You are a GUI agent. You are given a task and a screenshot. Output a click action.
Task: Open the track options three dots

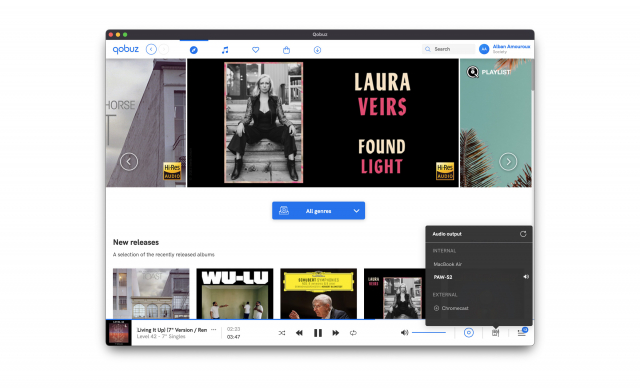213,330
